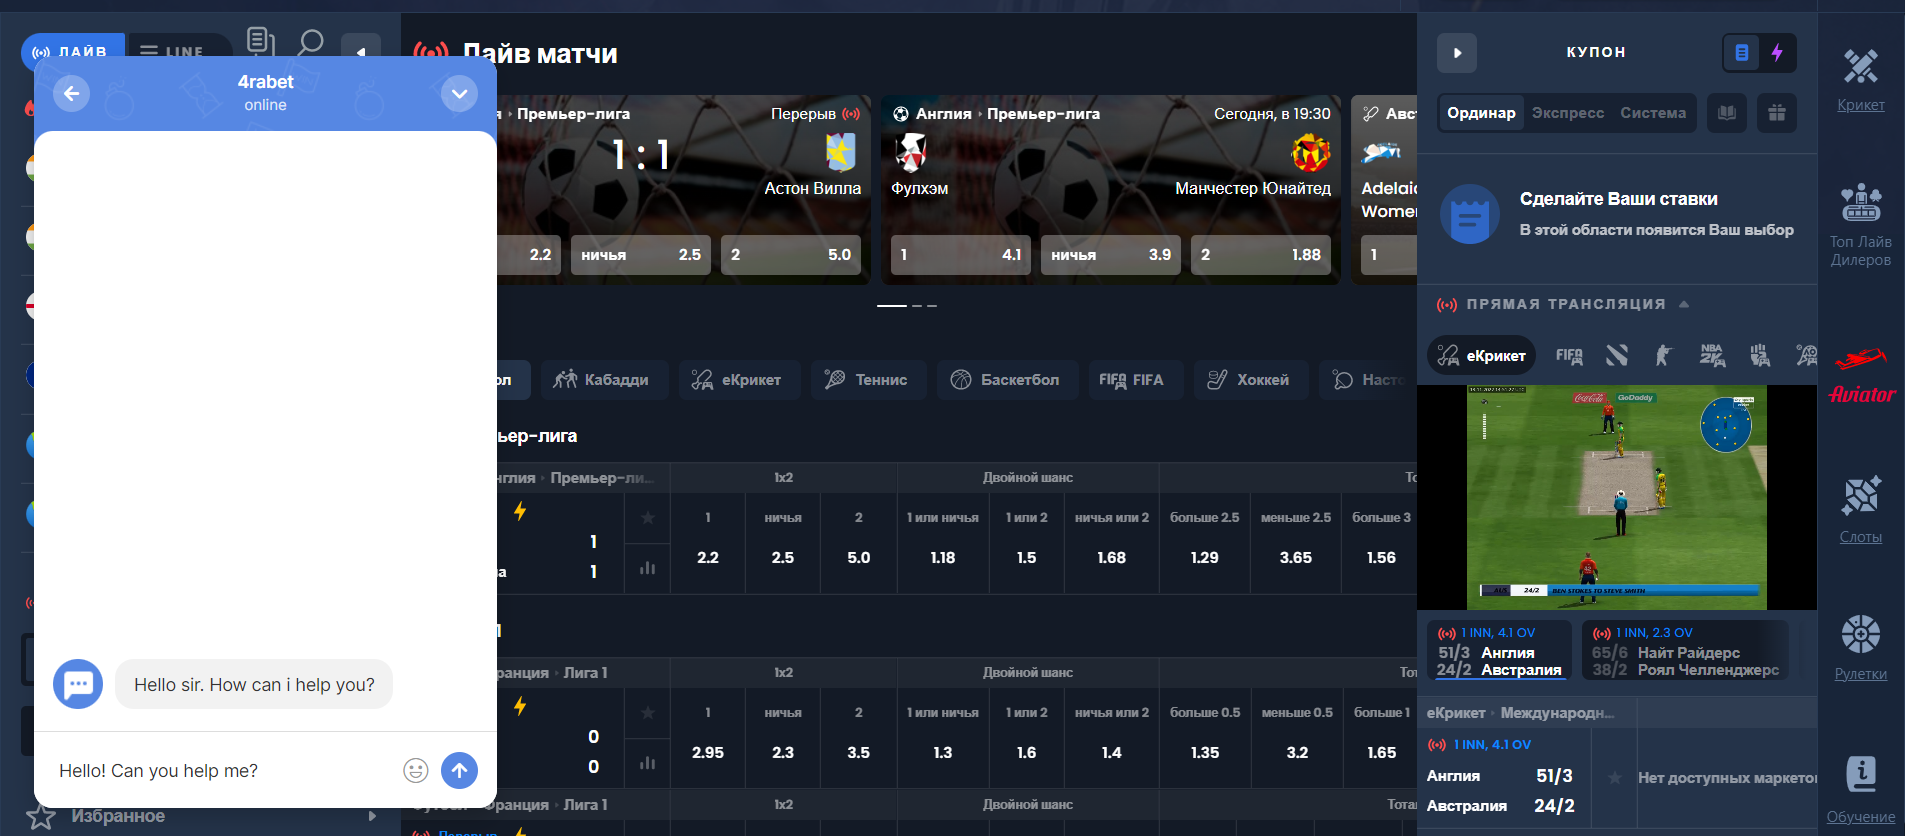Open the gift bonuses icon

pos(1777,113)
